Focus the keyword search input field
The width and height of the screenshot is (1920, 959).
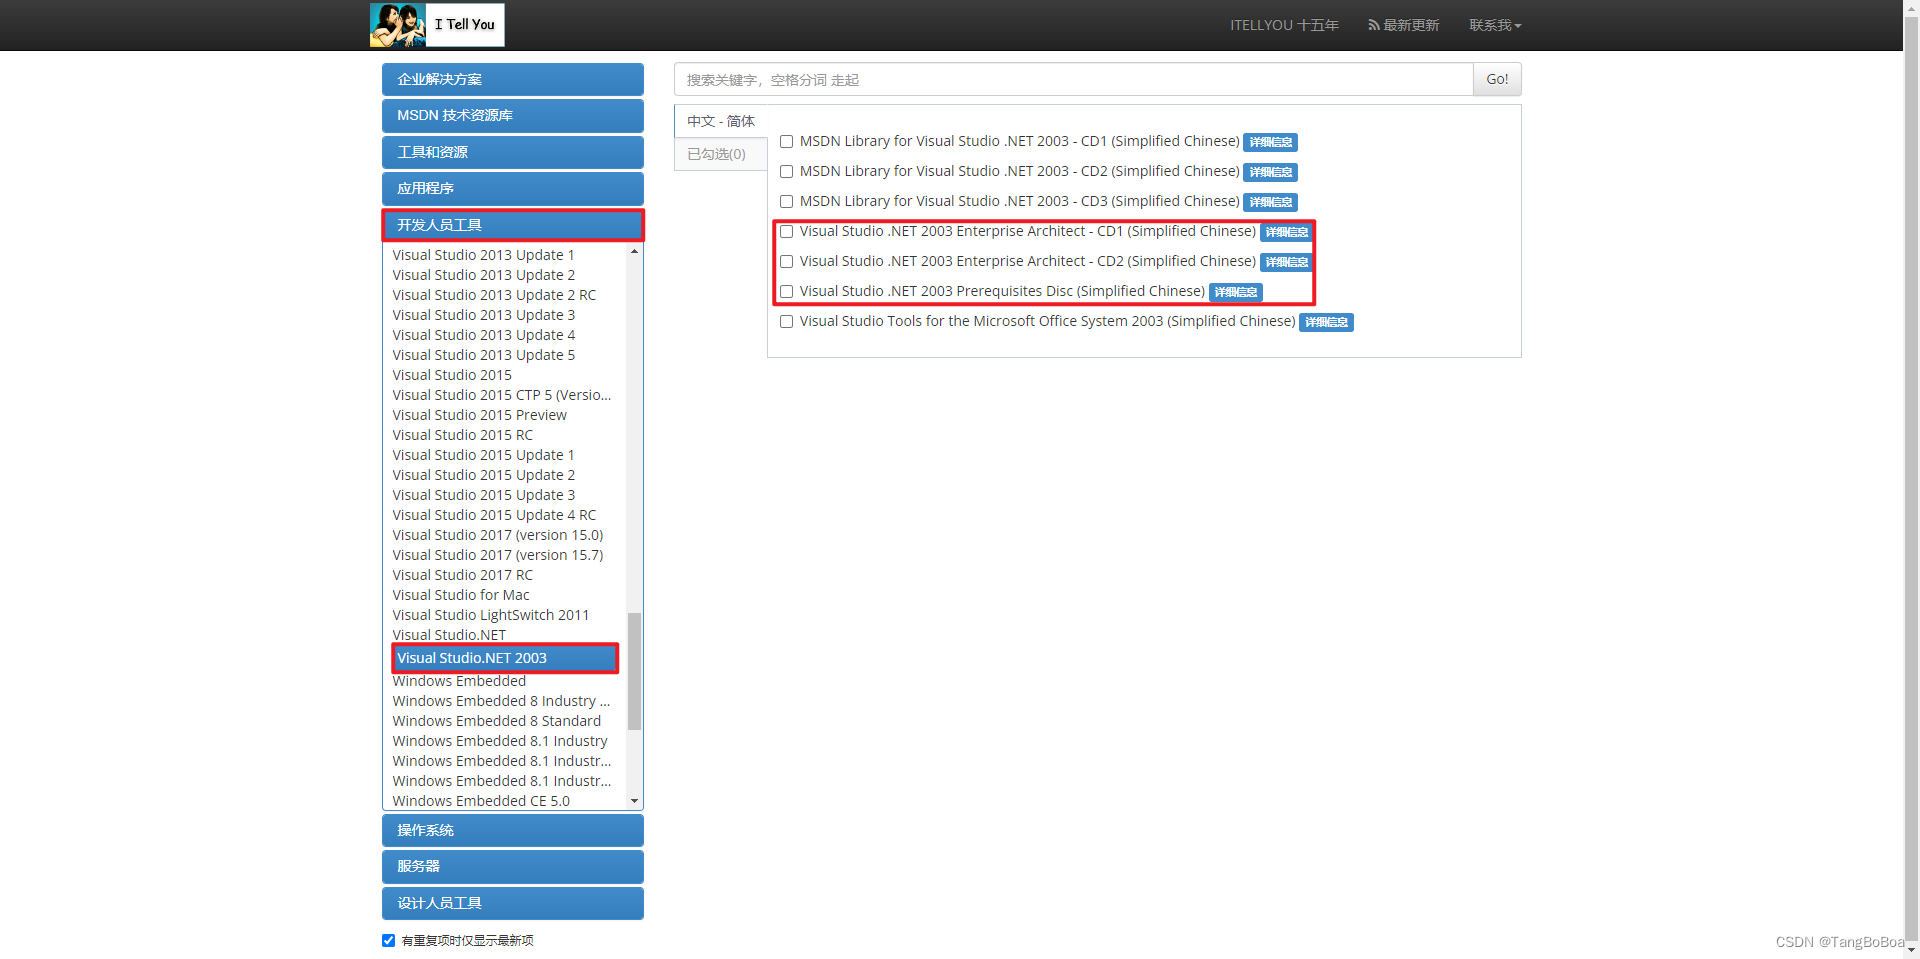tap(1073, 79)
